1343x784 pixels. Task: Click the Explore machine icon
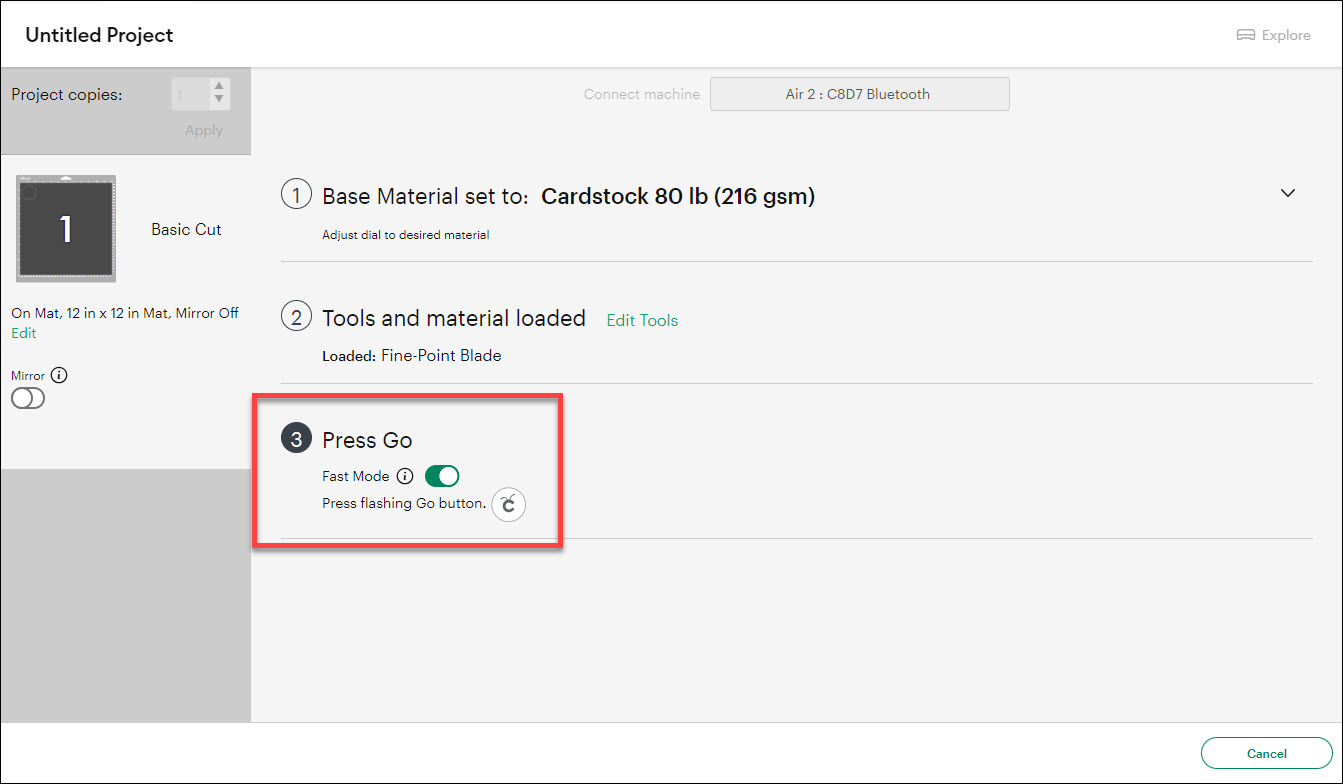pyautogui.click(x=1245, y=35)
